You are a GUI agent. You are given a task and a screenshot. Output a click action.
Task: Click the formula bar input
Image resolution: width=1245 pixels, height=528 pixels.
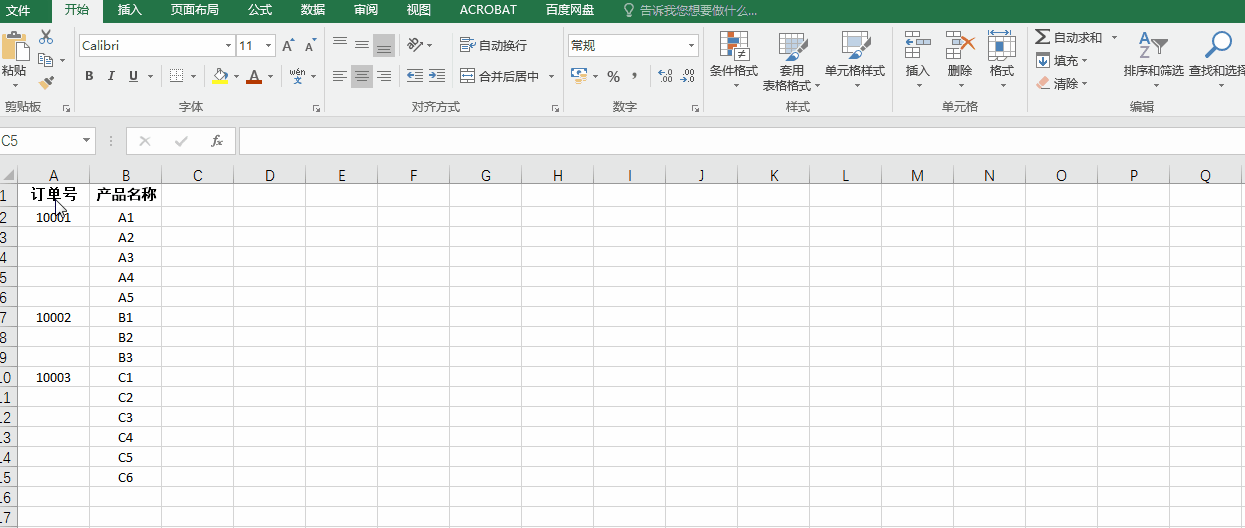pos(742,141)
